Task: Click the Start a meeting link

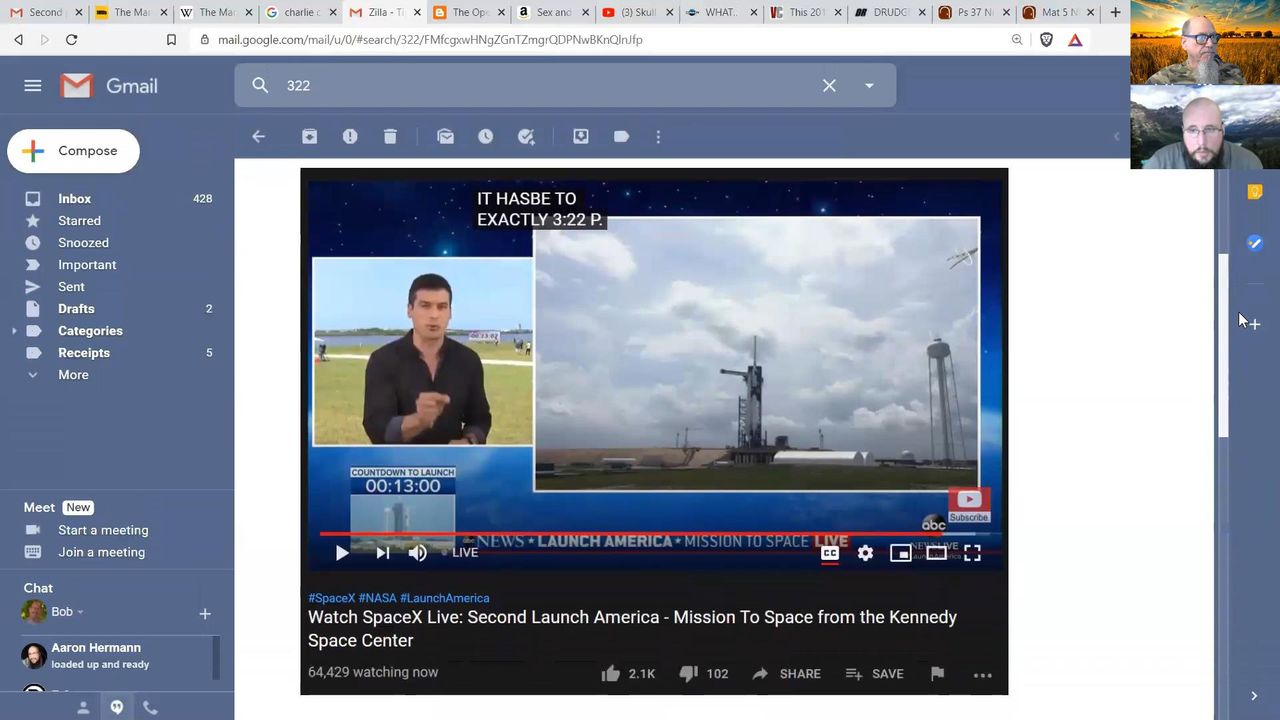Action: coord(103,530)
